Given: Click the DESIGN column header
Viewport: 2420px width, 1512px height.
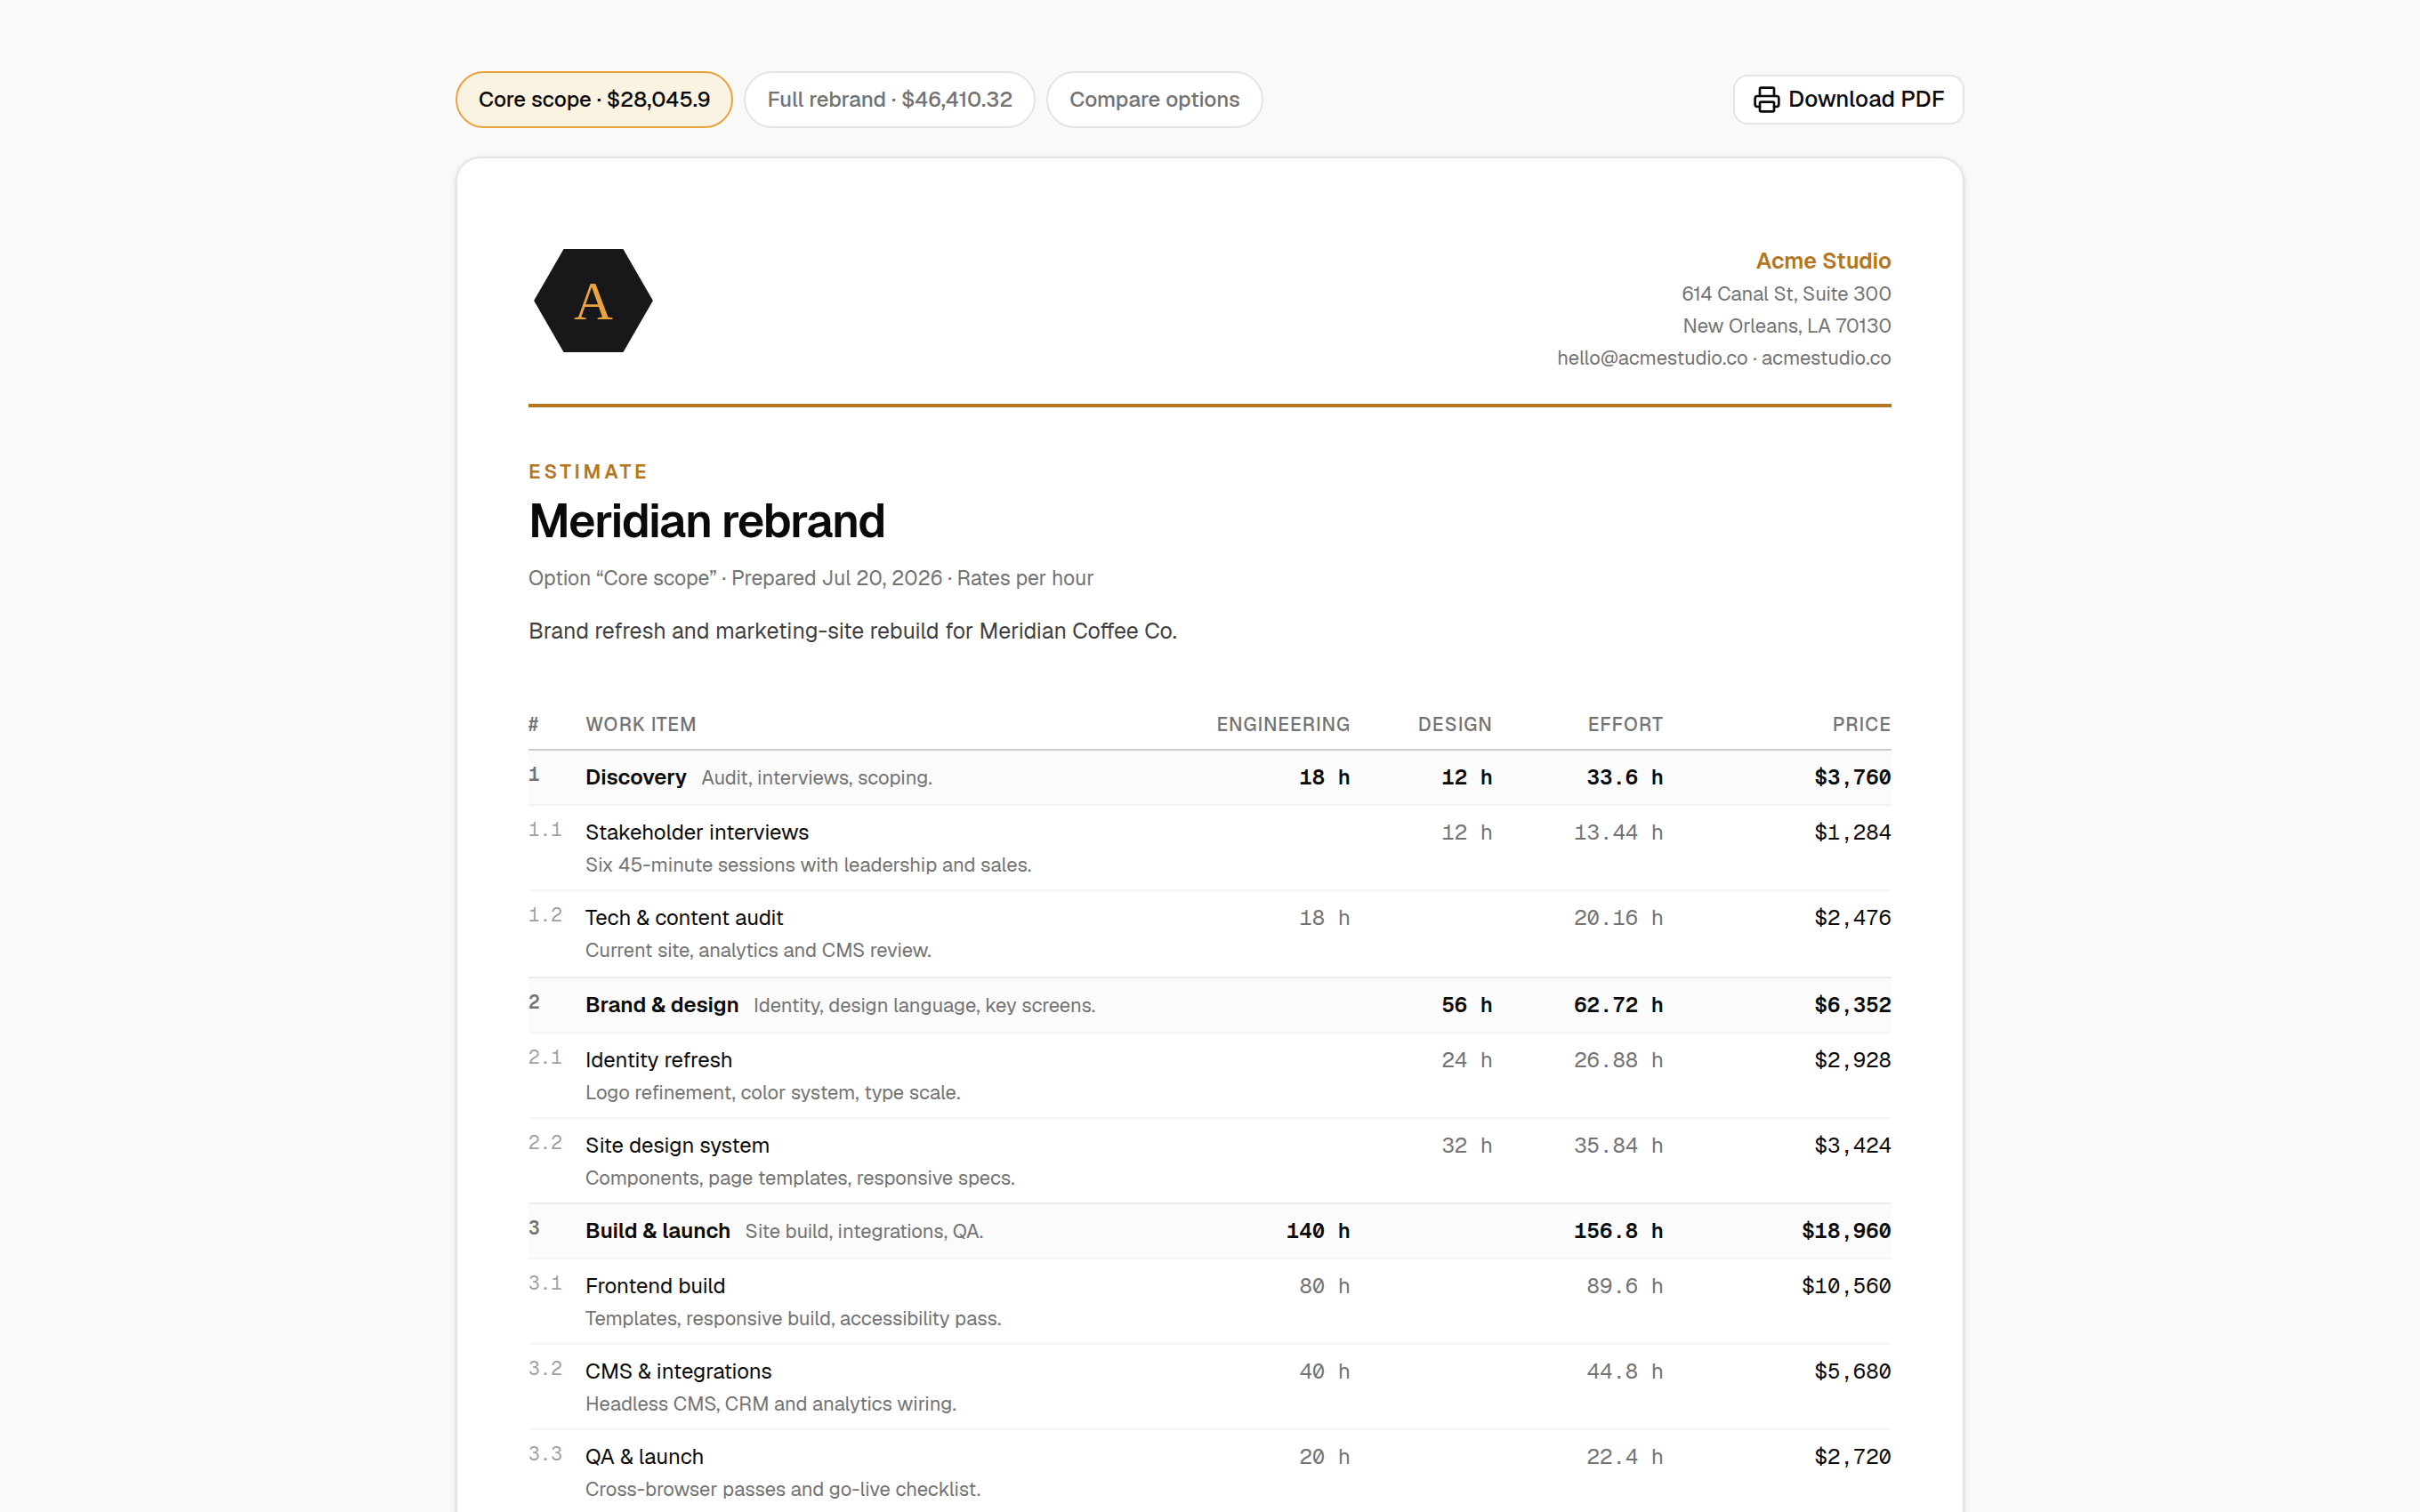Looking at the screenshot, I should point(1454,724).
